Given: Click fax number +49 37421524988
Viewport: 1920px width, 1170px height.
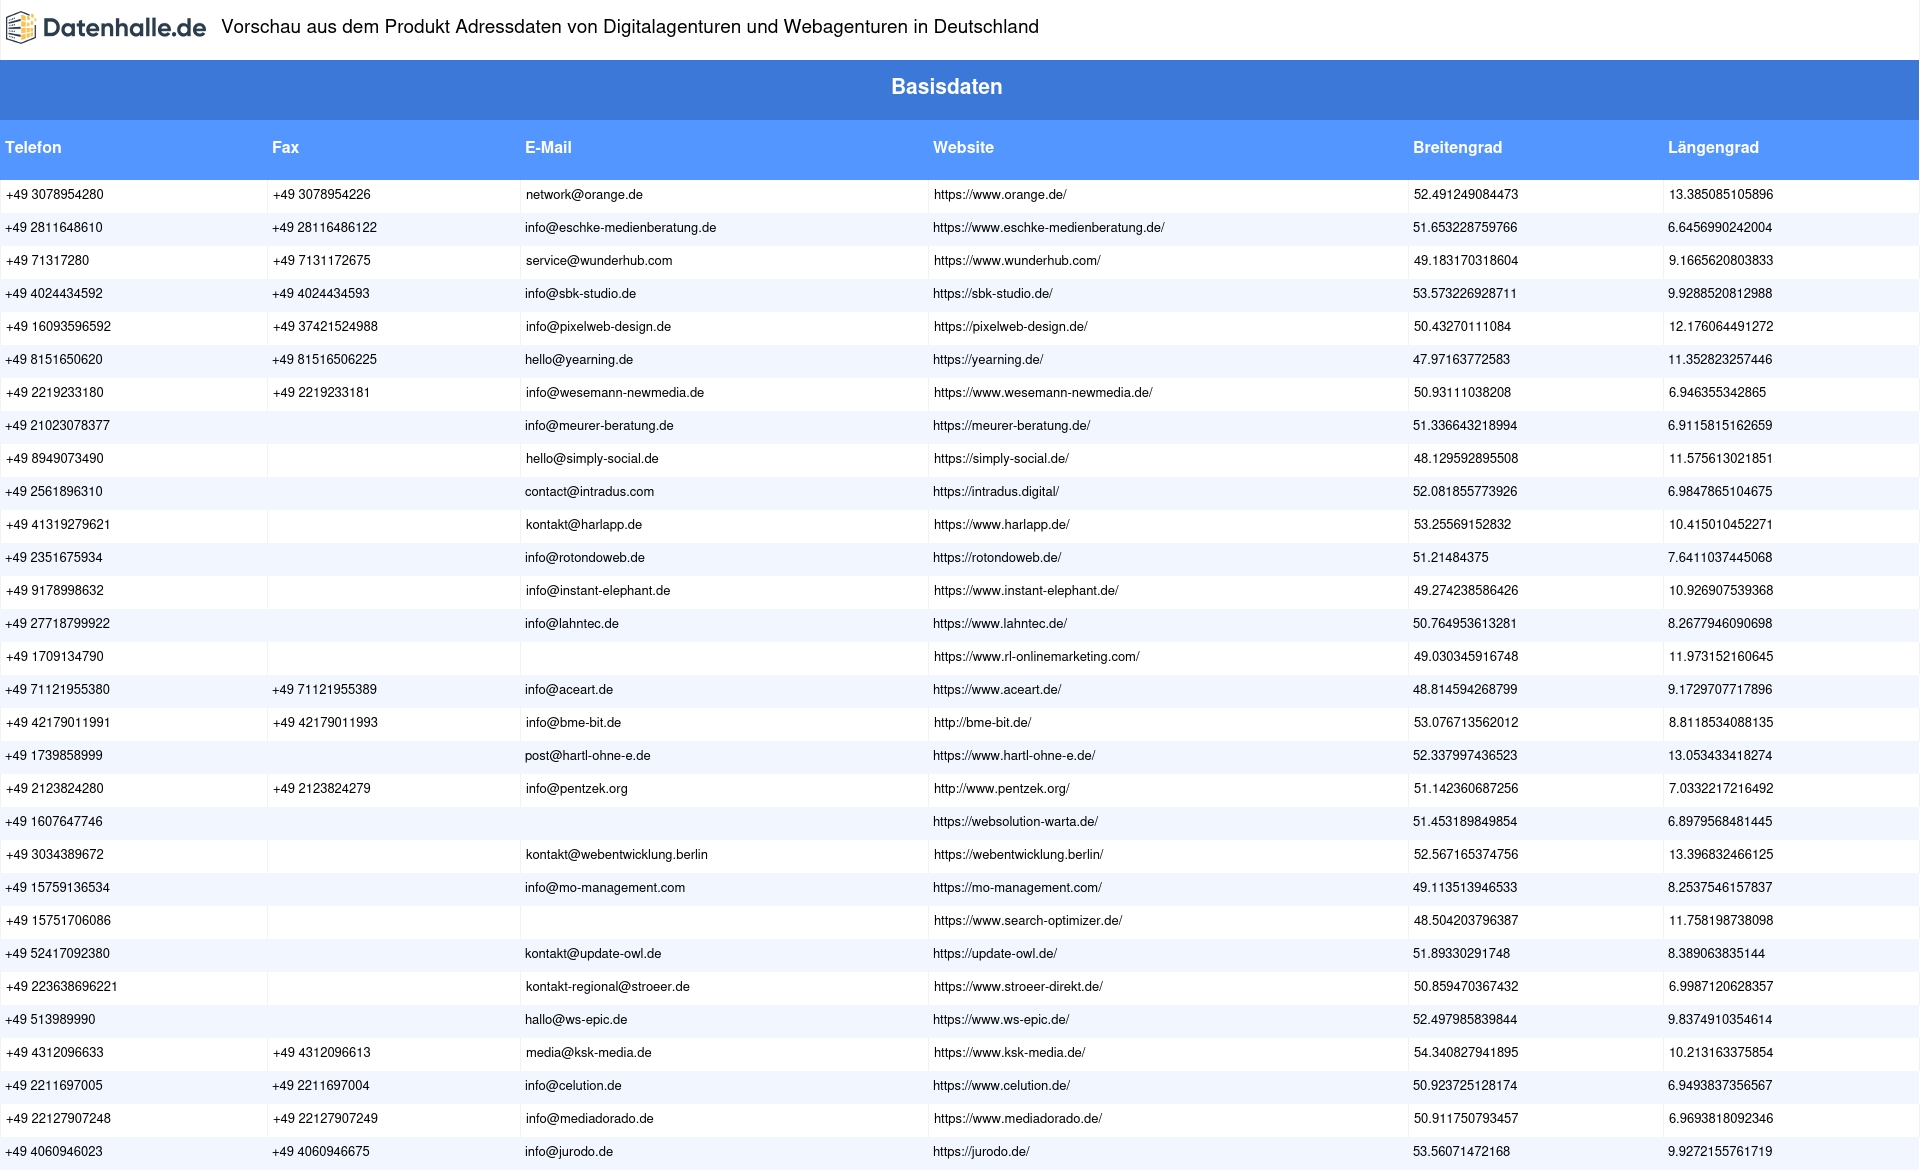Looking at the screenshot, I should click(x=325, y=327).
